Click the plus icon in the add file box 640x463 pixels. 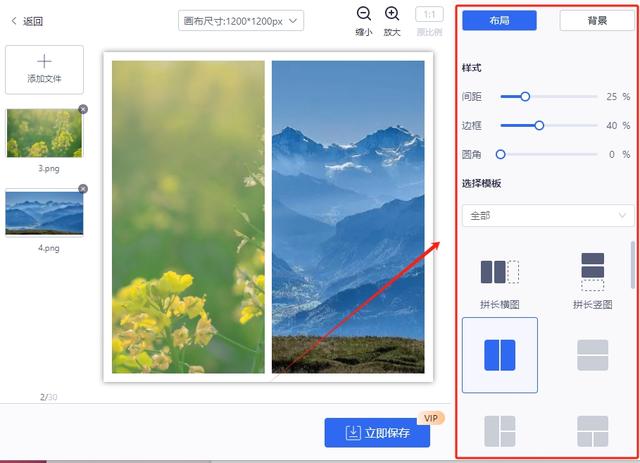44,61
